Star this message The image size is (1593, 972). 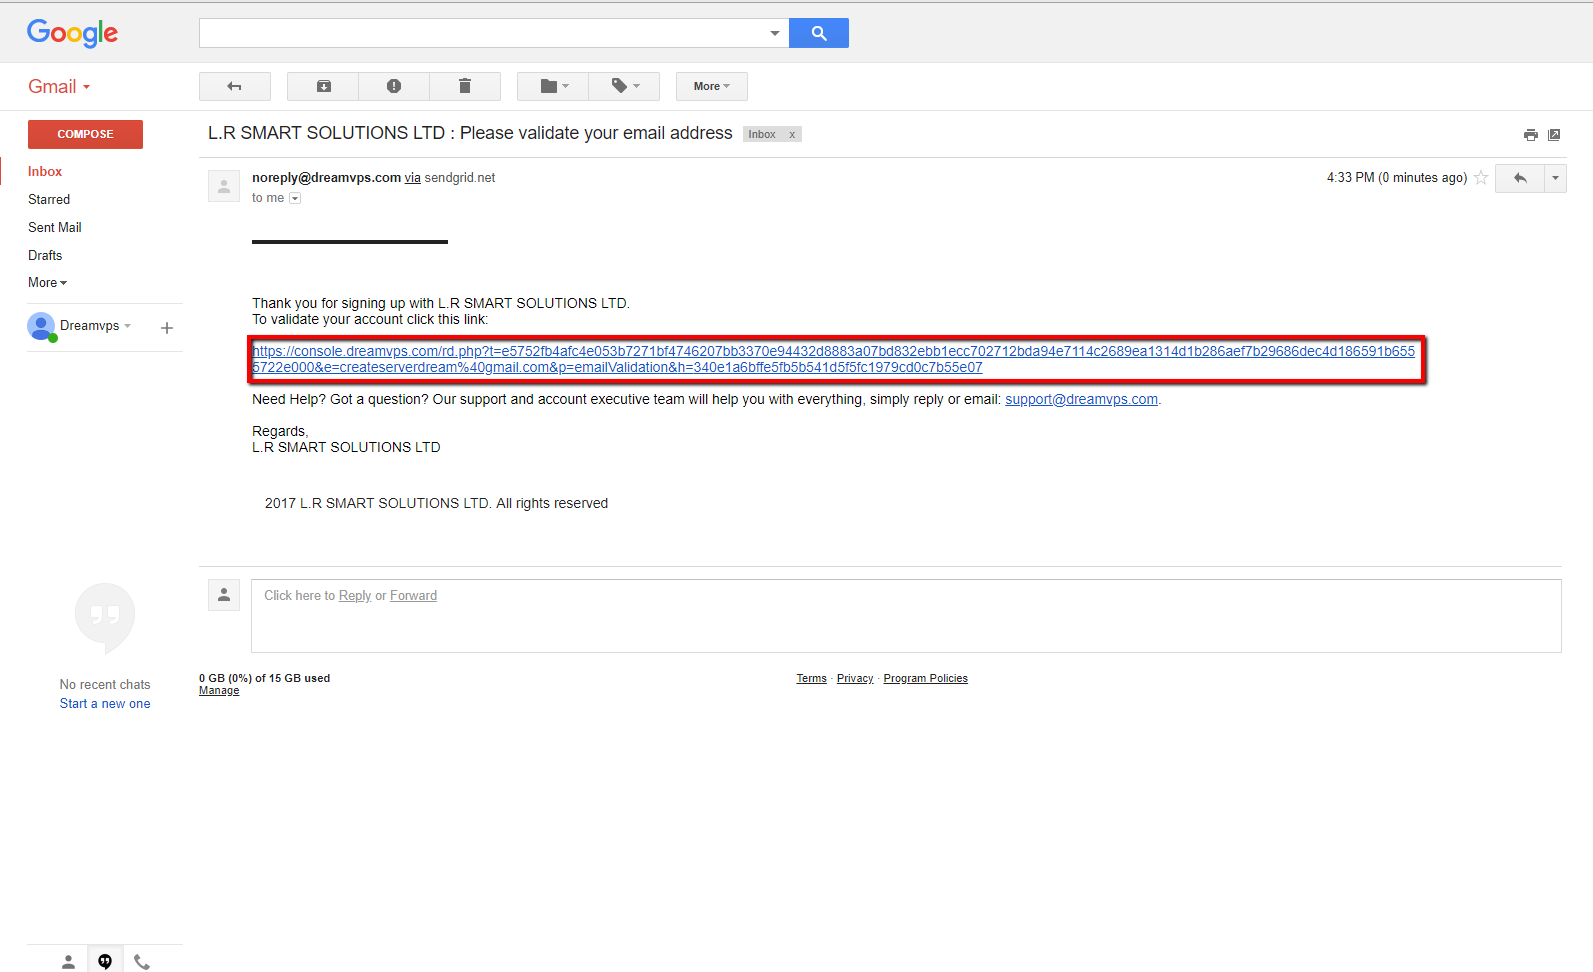tap(1481, 178)
